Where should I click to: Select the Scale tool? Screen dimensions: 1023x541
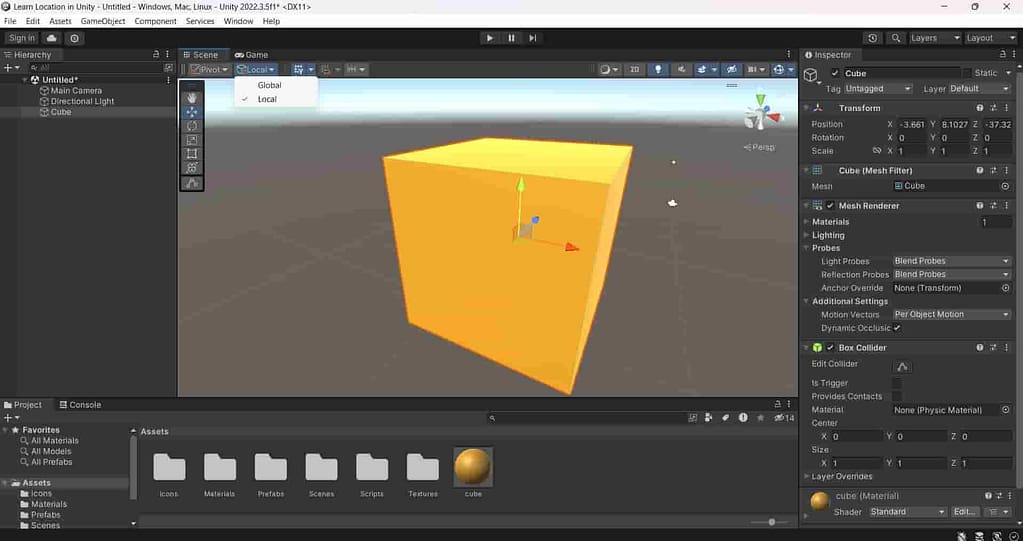(x=192, y=140)
